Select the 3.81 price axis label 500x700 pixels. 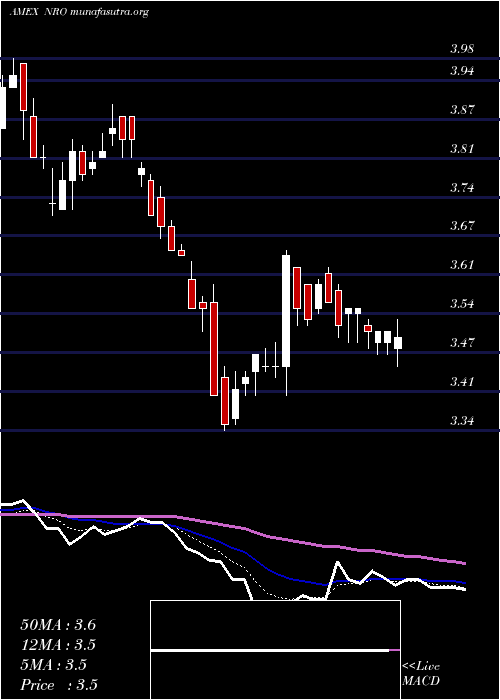click(462, 148)
